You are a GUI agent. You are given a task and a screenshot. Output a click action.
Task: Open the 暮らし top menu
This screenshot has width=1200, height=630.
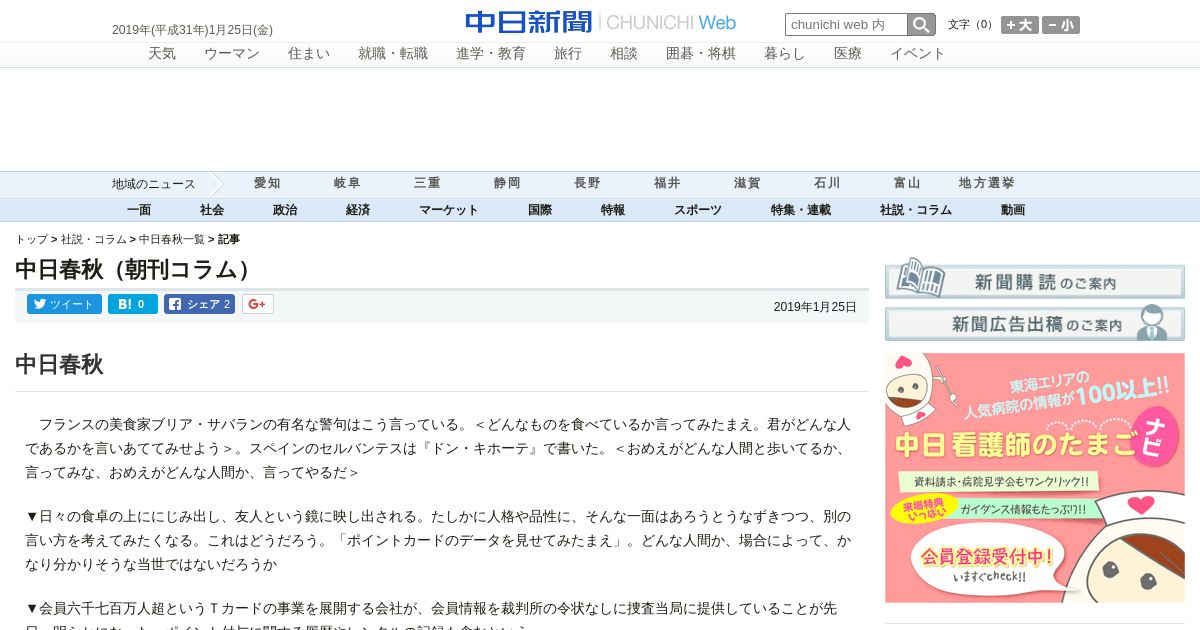(785, 54)
